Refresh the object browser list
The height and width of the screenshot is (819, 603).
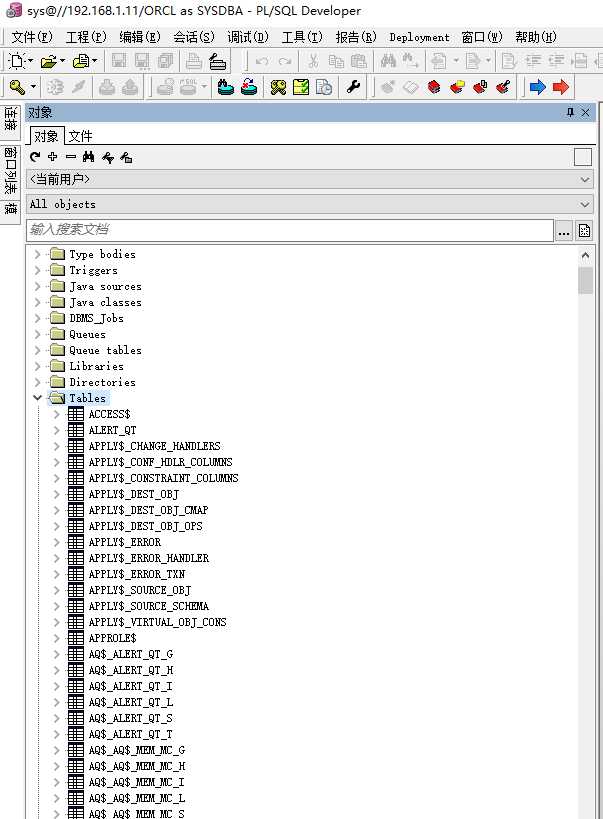(x=35, y=157)
